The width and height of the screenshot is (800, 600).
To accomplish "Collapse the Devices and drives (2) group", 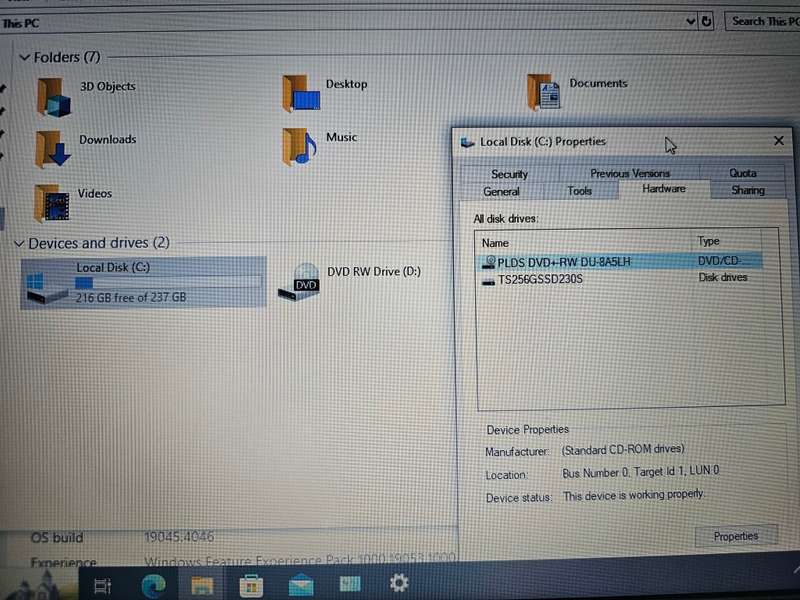I will 19,244.
